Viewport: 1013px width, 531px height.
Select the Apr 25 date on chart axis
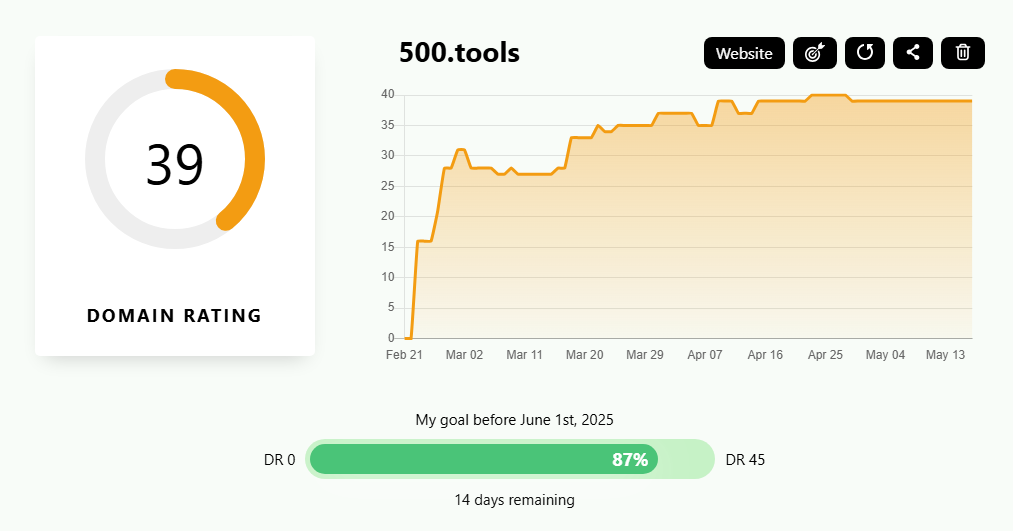(x=825, y=355)
